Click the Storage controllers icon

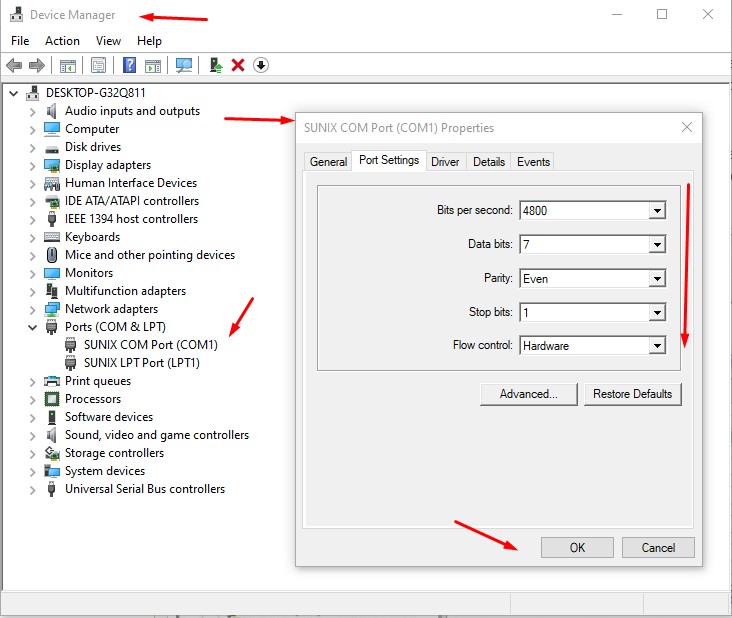52,453
